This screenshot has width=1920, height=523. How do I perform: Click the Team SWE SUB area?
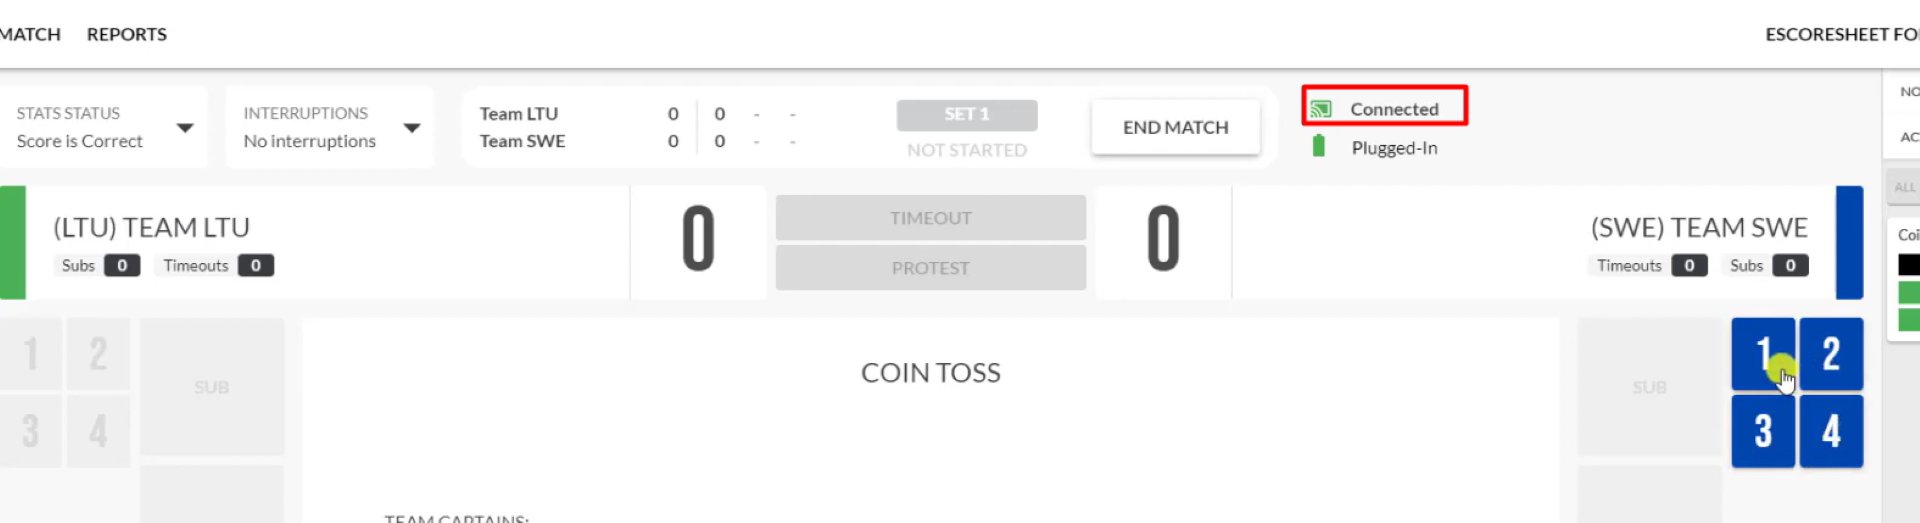[1649, 387]
